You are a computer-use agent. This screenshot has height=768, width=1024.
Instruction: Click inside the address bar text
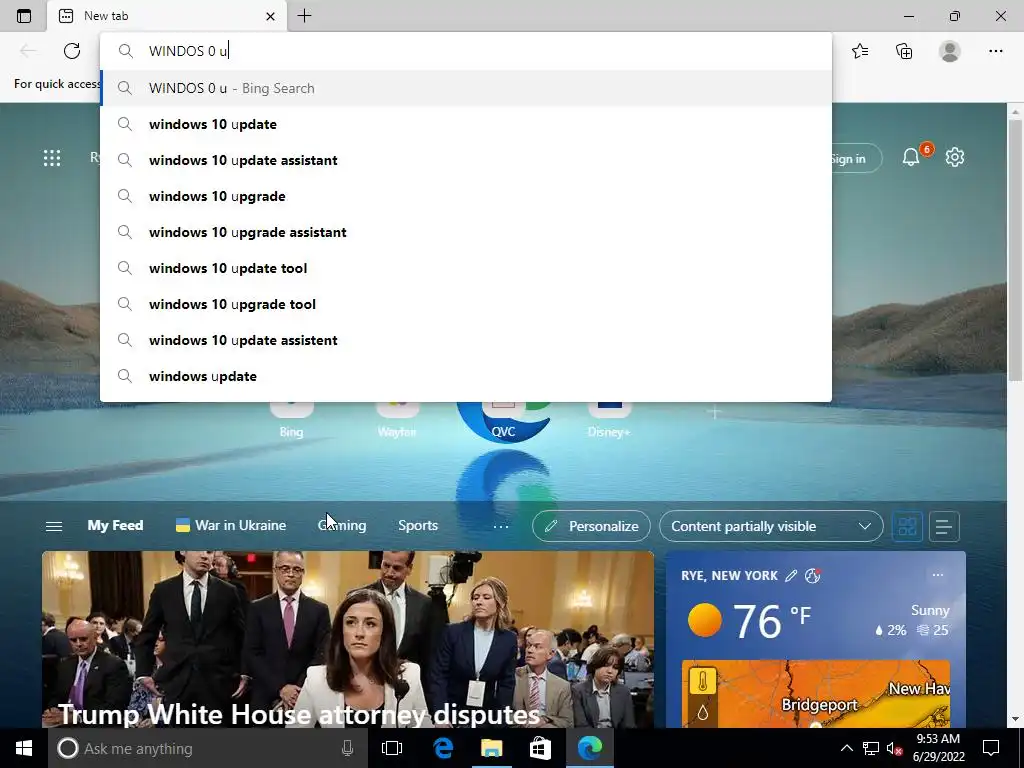coord(466,51)
